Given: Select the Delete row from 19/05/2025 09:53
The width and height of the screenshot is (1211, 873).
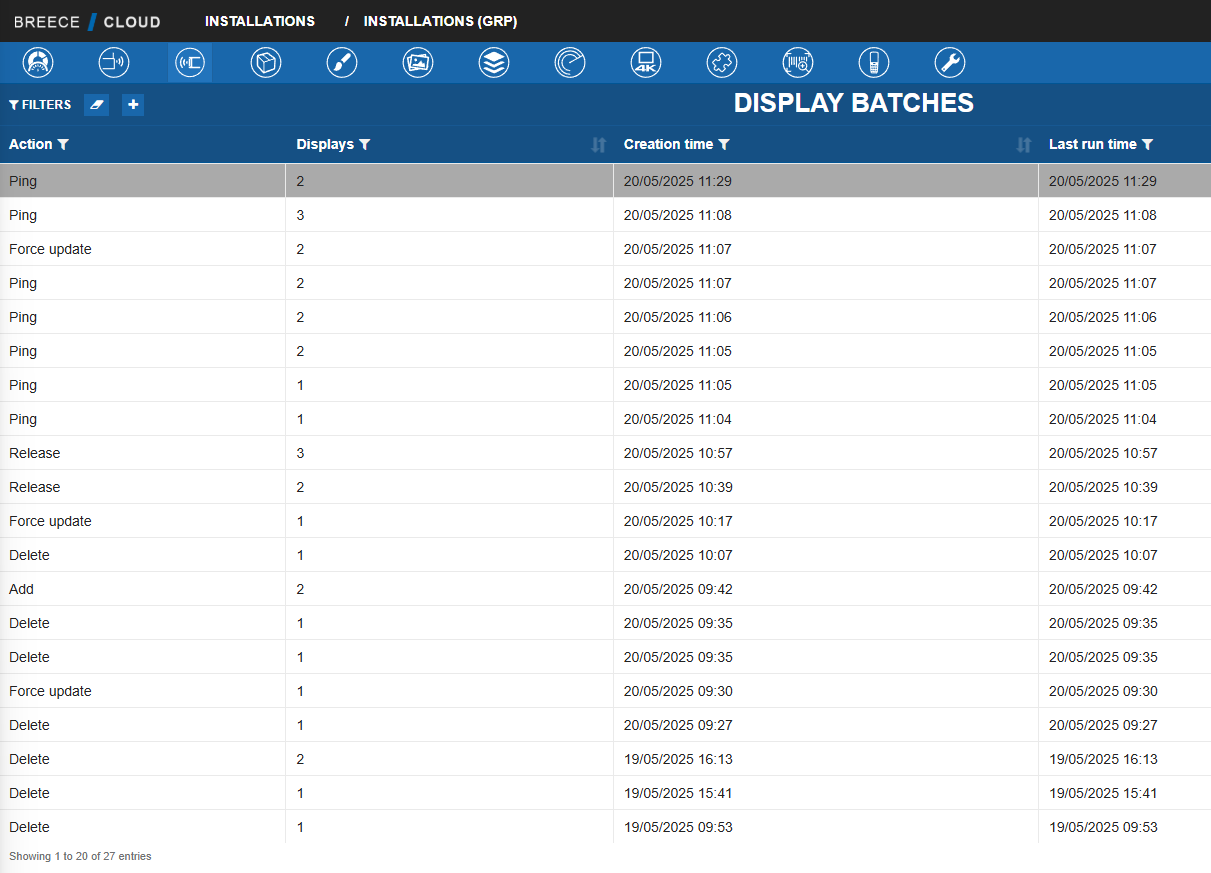Looking at the screenshot, I should point(605,827).
